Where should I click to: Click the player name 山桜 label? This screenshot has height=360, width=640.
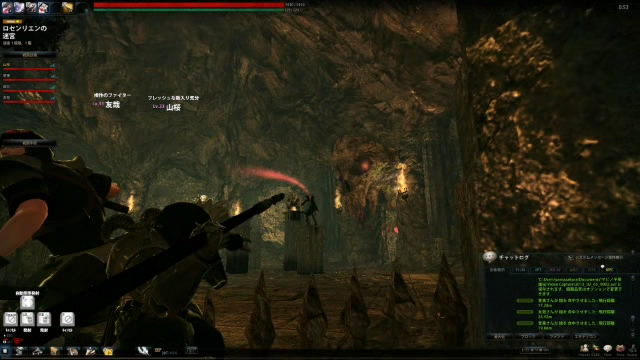(x=173, y=107)
